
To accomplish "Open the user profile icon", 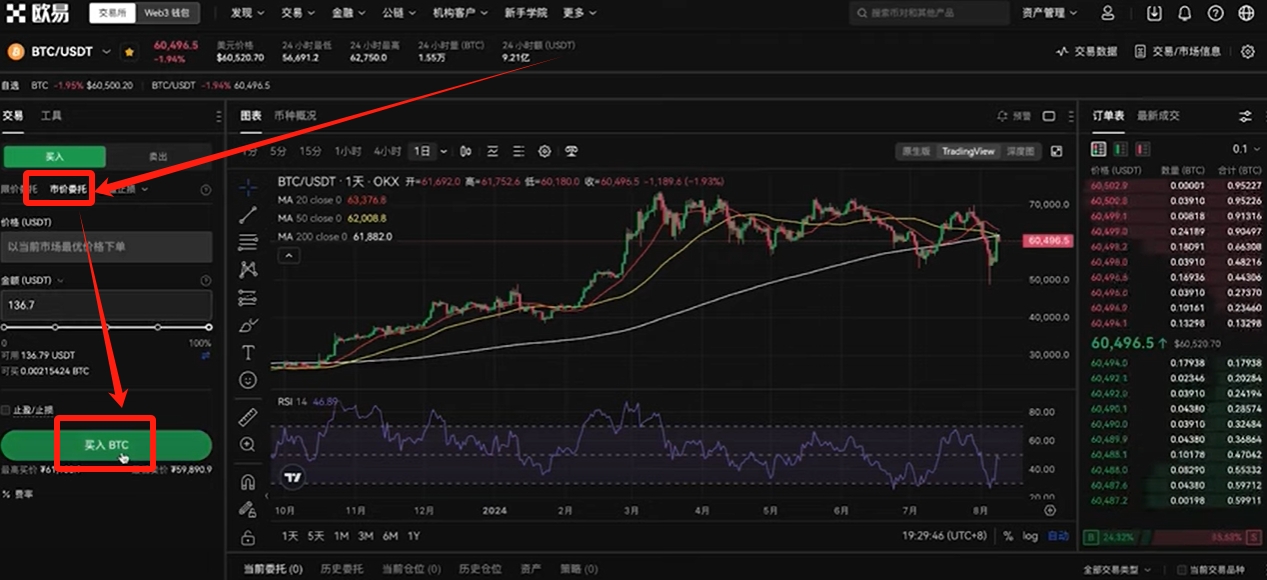I will [1108, 13].
